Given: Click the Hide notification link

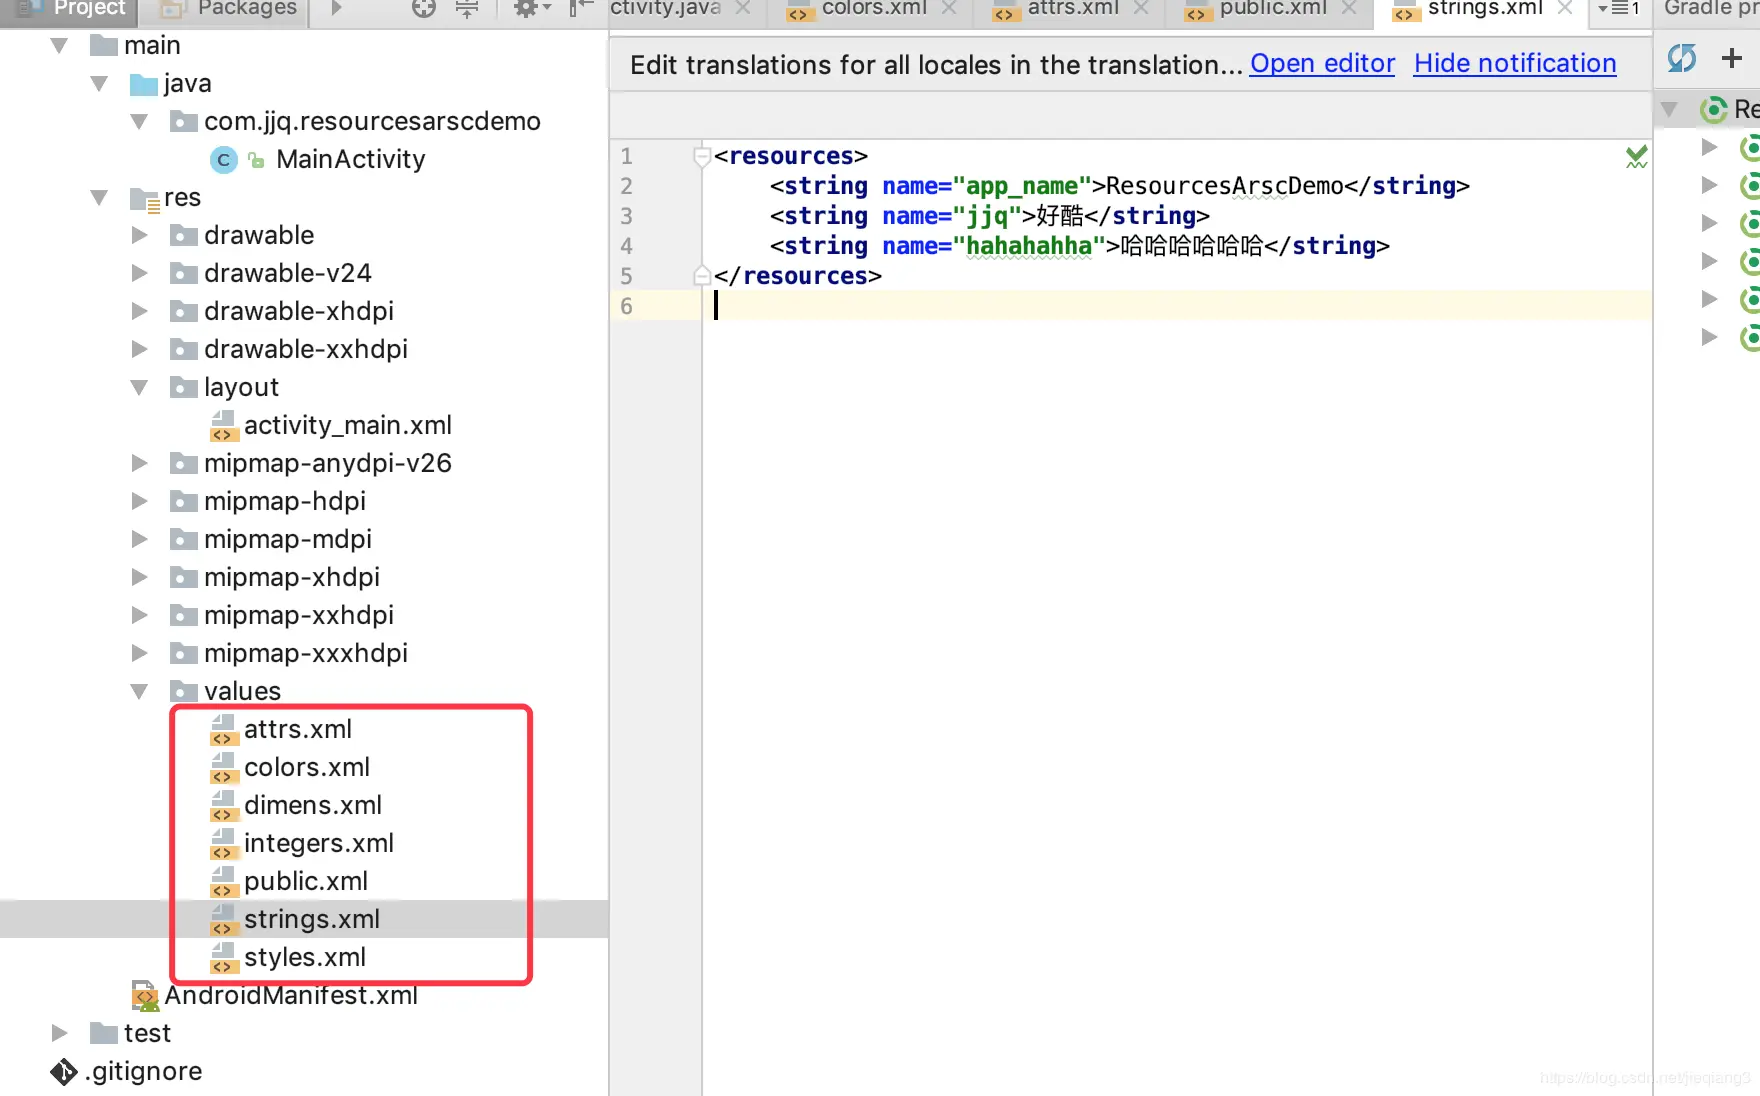Looking at the screenshot, I should pyautogui.click(x=1515, y=64).
